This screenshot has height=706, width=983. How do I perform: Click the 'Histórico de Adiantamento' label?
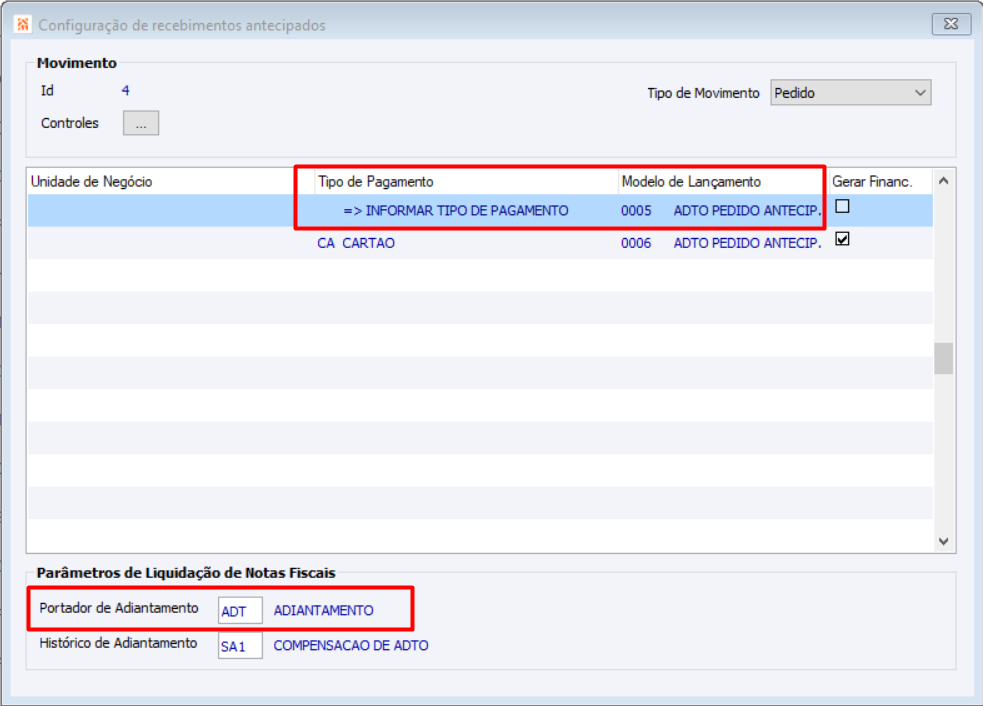[118, 643]
